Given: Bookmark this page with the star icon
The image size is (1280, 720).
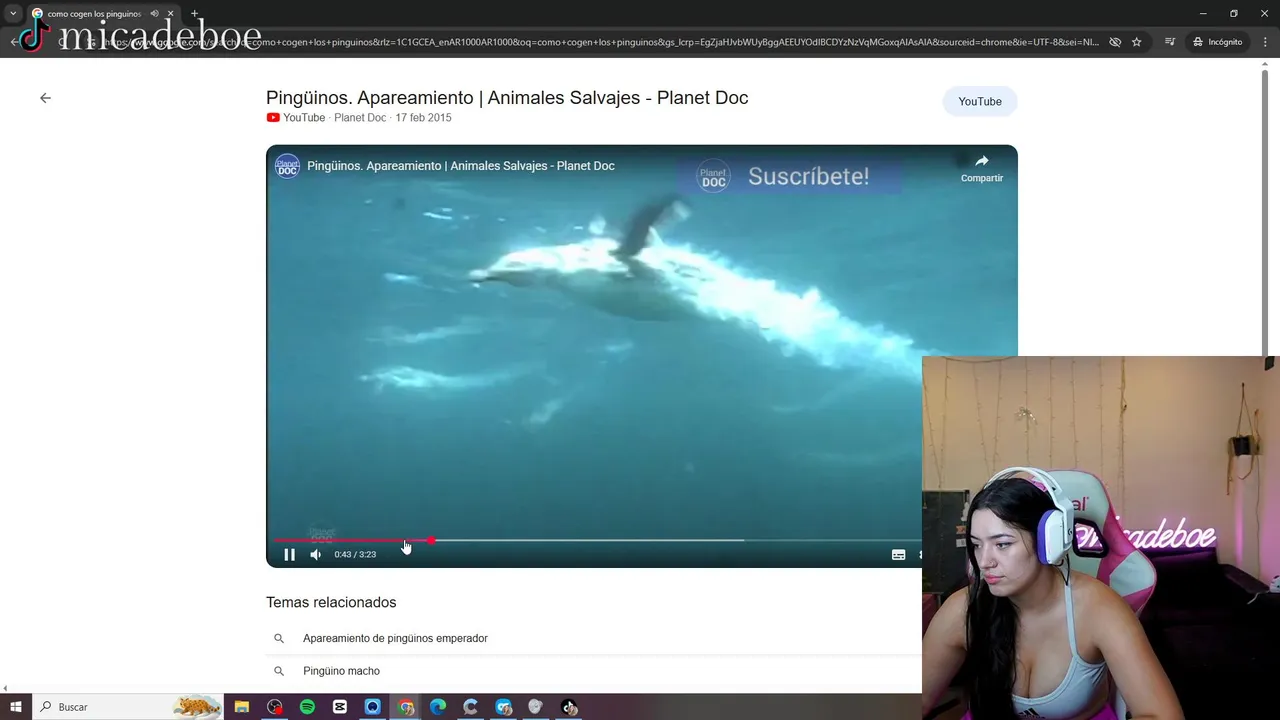Looking at the screenshot, I should 1137,42.
